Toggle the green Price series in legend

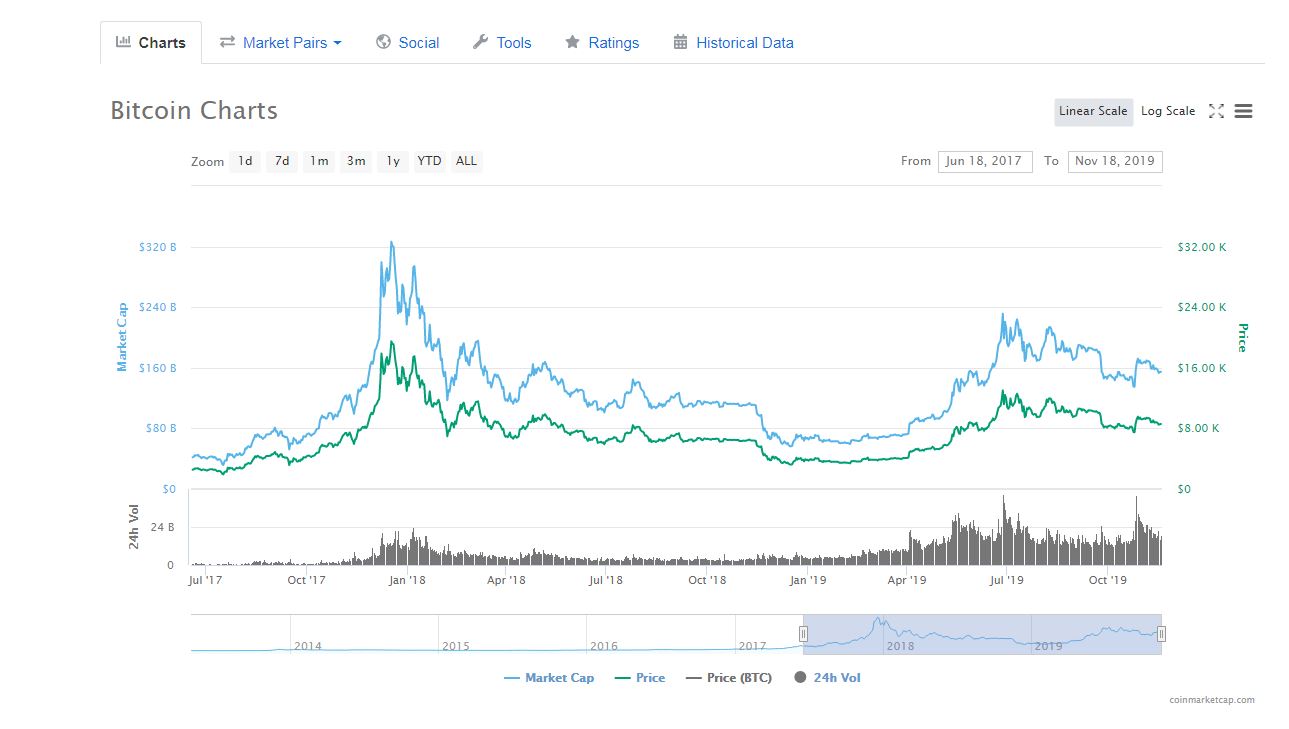[x=640, y=678]
